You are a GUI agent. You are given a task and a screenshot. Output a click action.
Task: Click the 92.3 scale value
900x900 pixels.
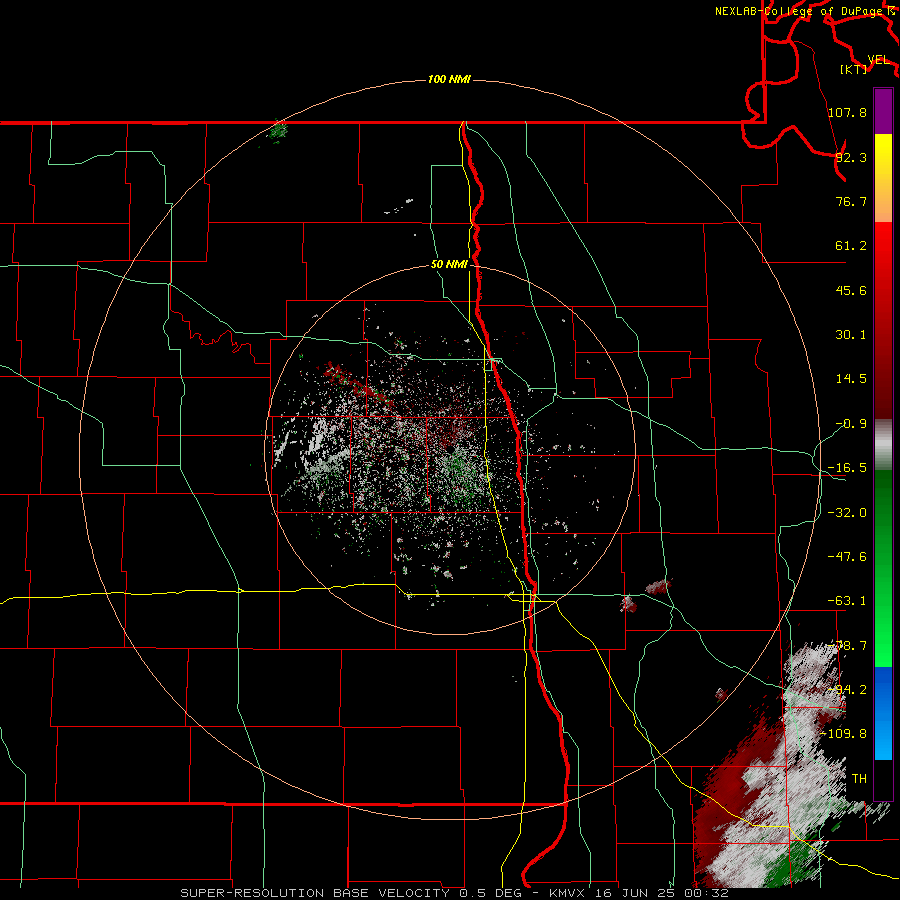tap(851, 157)
